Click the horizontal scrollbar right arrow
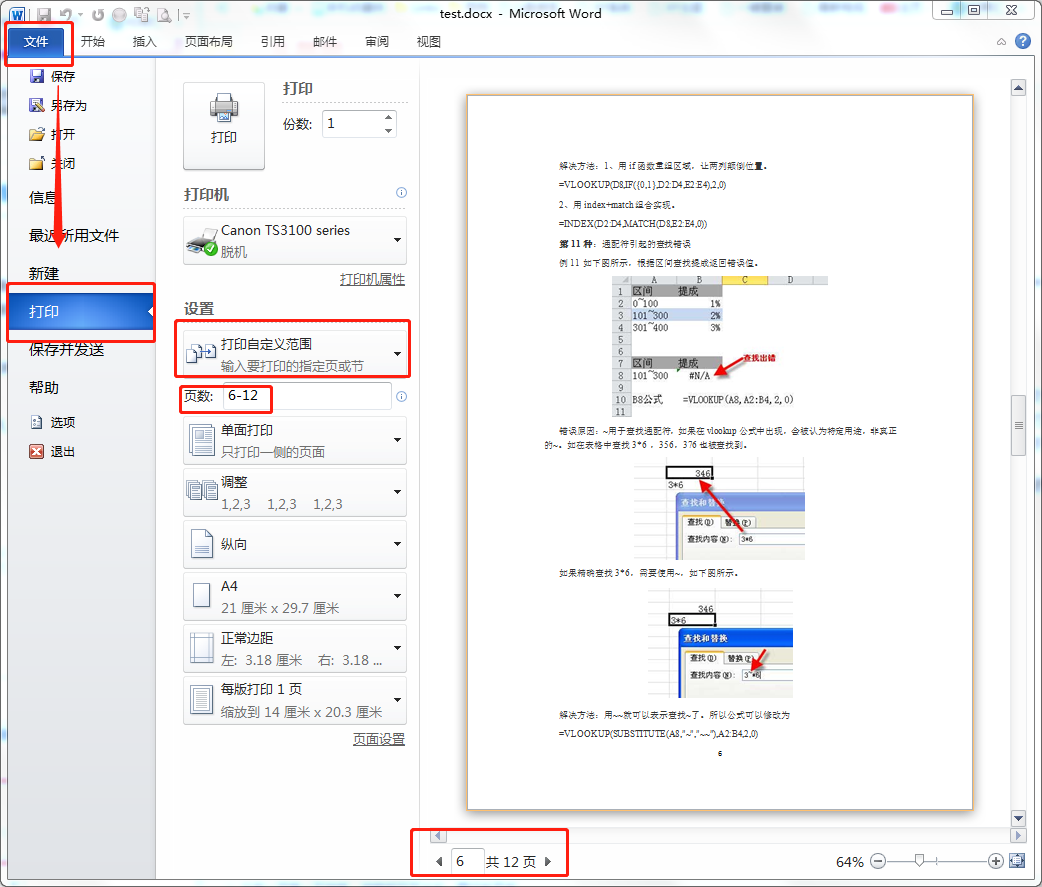The image size is (1042, 887). (1018, 835)
